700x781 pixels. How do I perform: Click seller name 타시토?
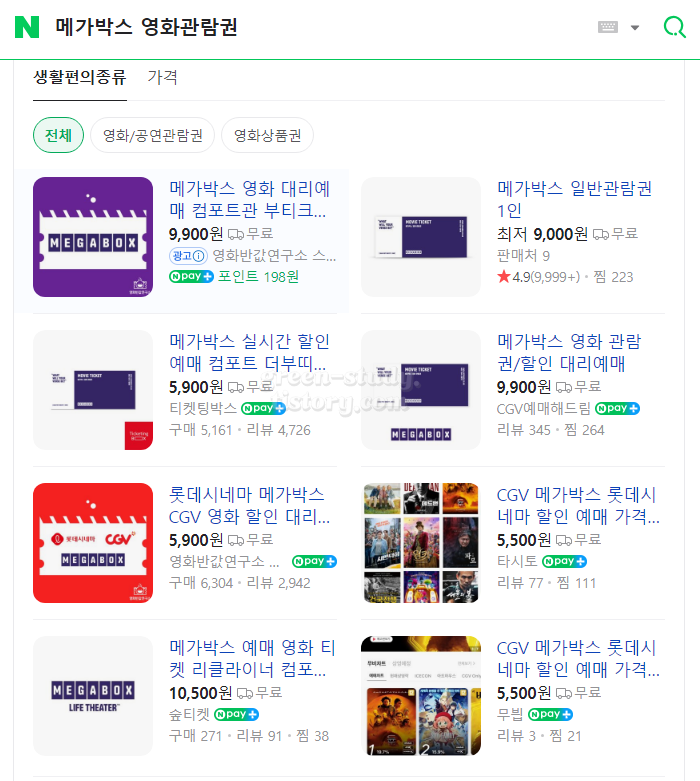(x=517, y=561)
